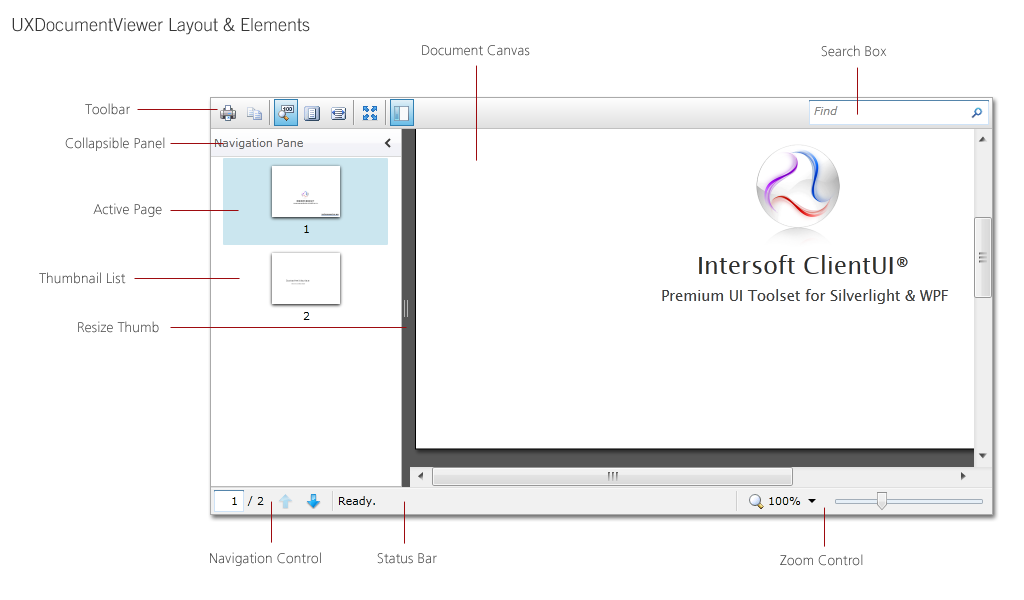Select the fit-to-page view icon
Screen dimensions: 1024x600
click(312, 113)
